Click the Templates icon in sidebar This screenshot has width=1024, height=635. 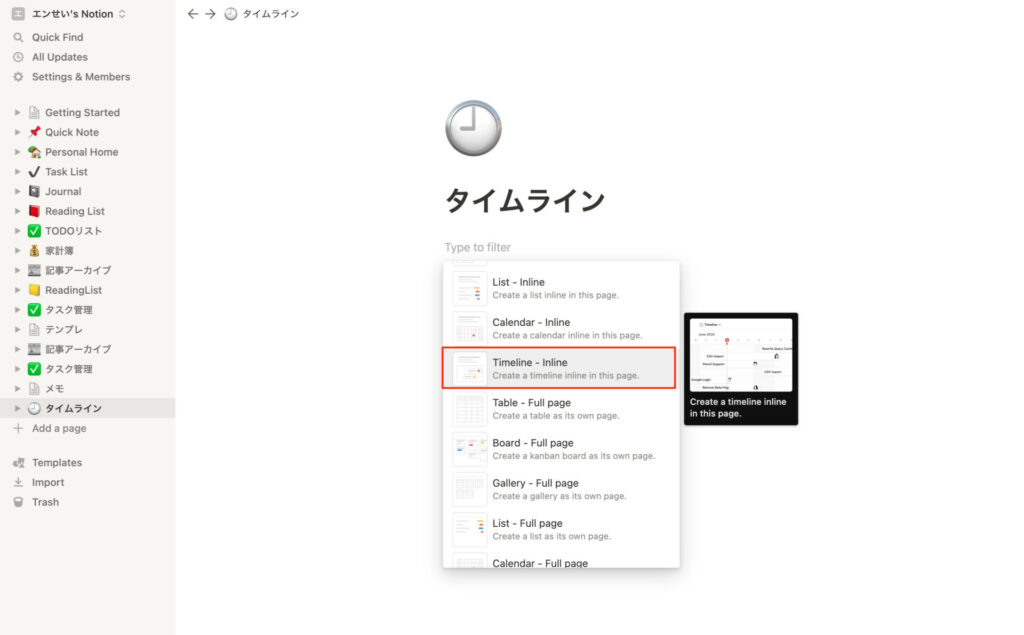tap(18, 463)
